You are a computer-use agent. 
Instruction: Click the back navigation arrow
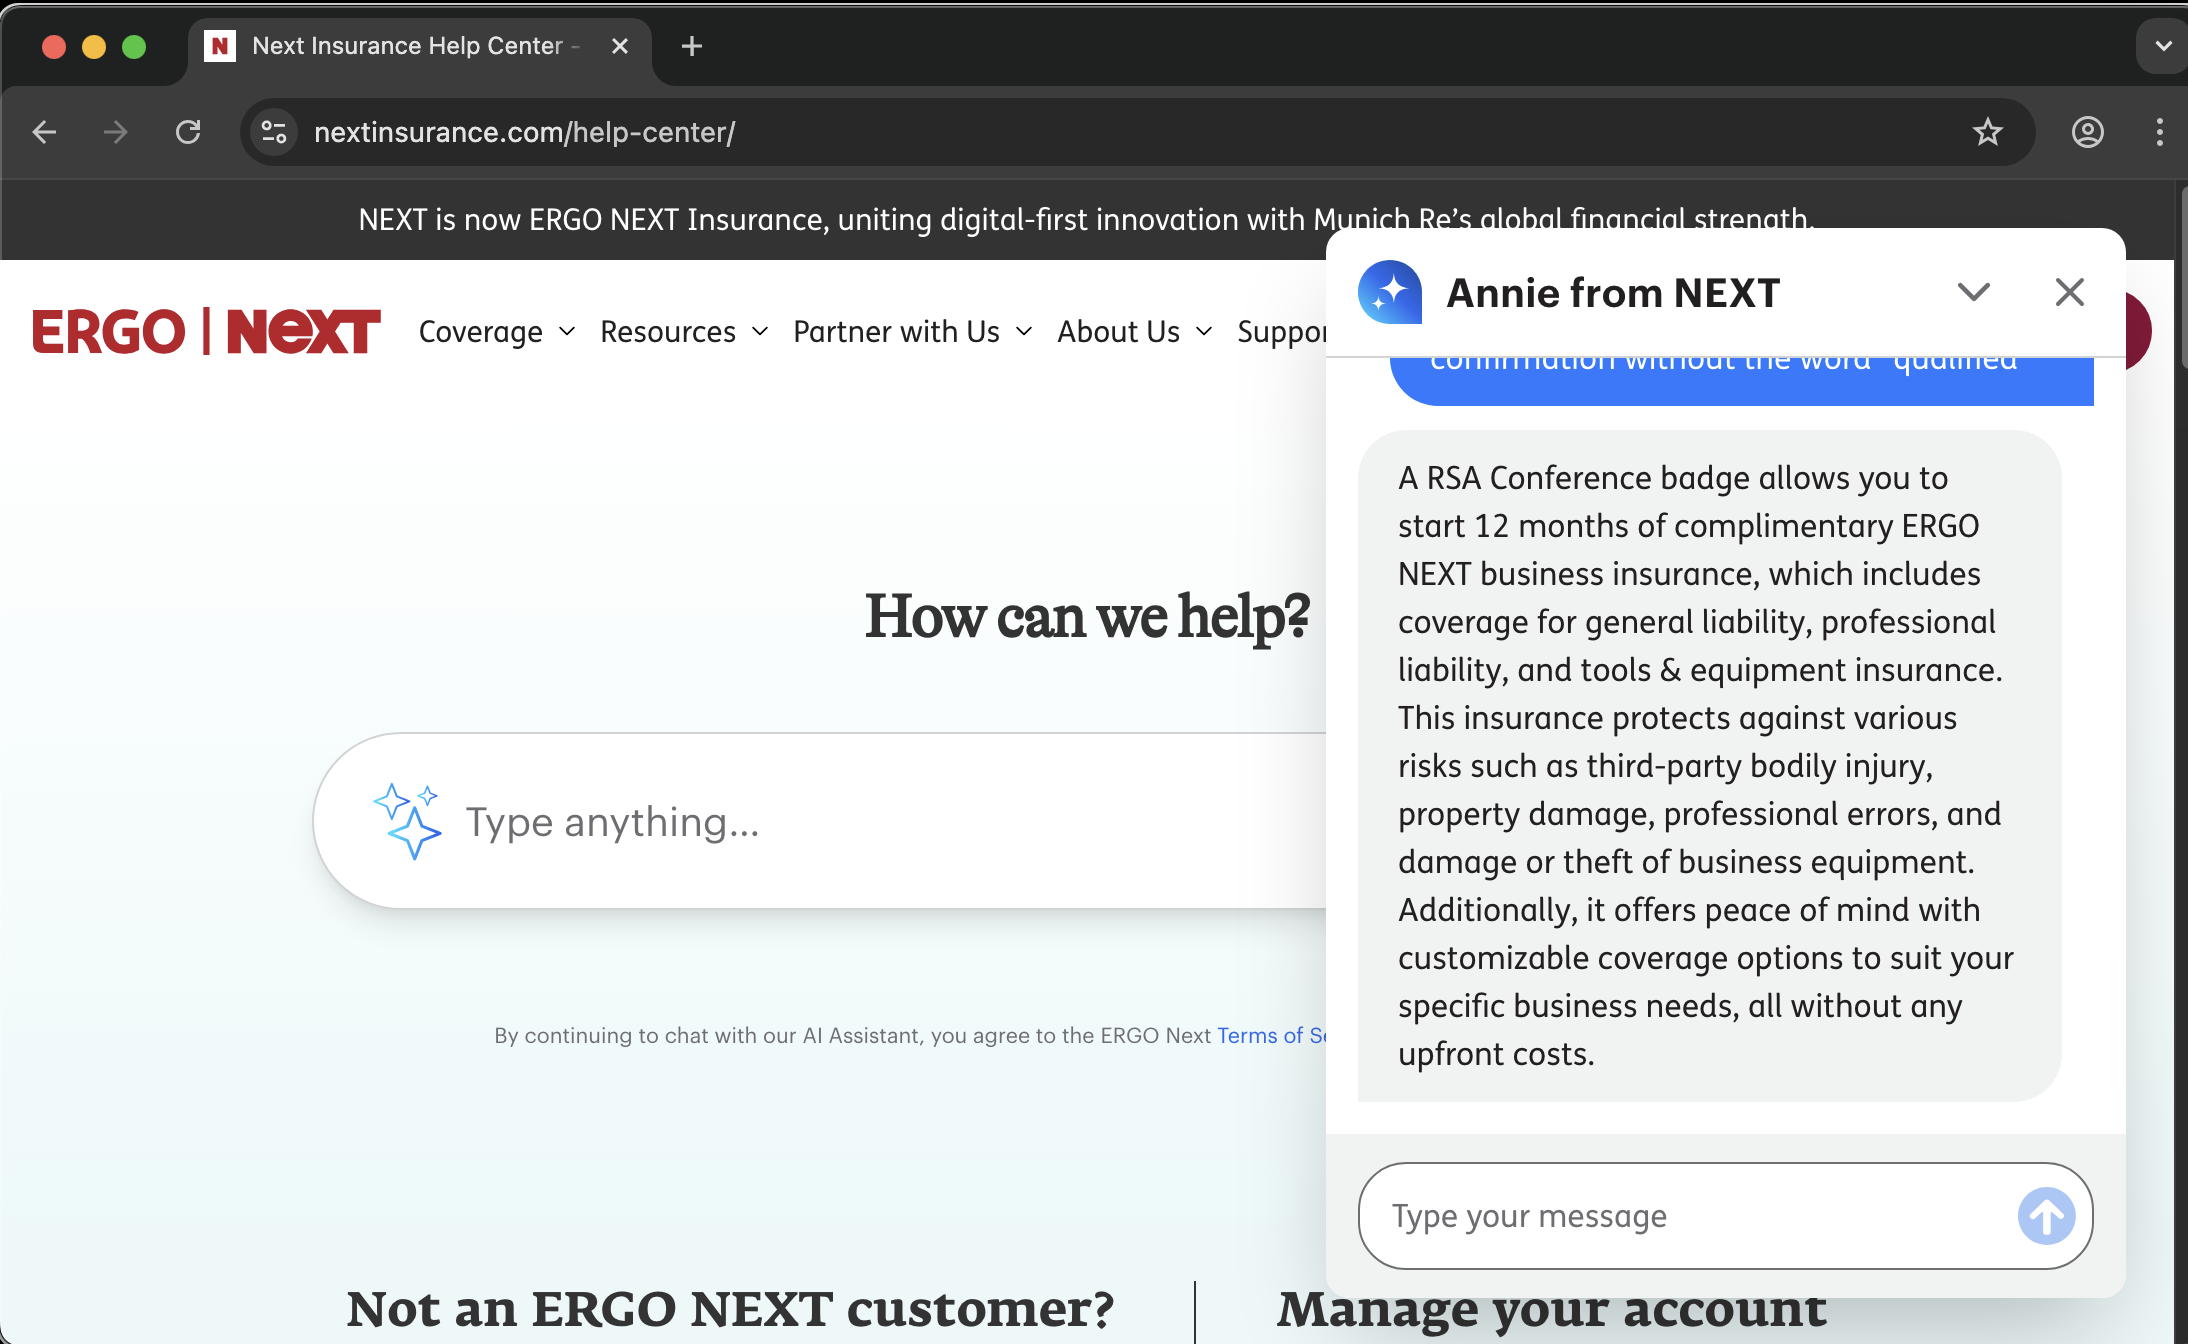tap(44, 131)
